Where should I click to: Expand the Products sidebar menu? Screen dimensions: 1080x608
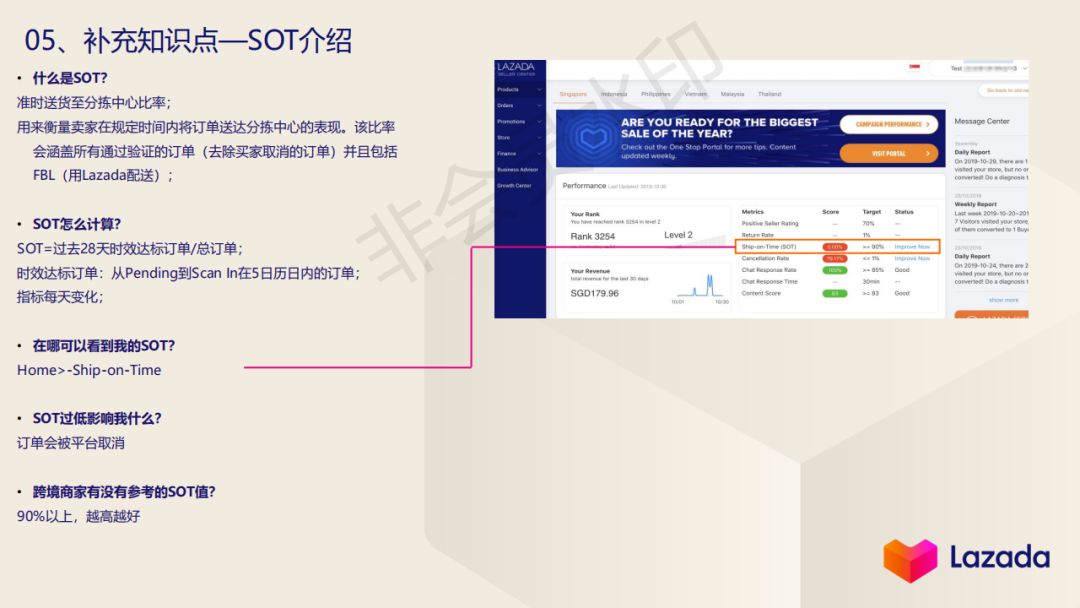click(519, 90)
